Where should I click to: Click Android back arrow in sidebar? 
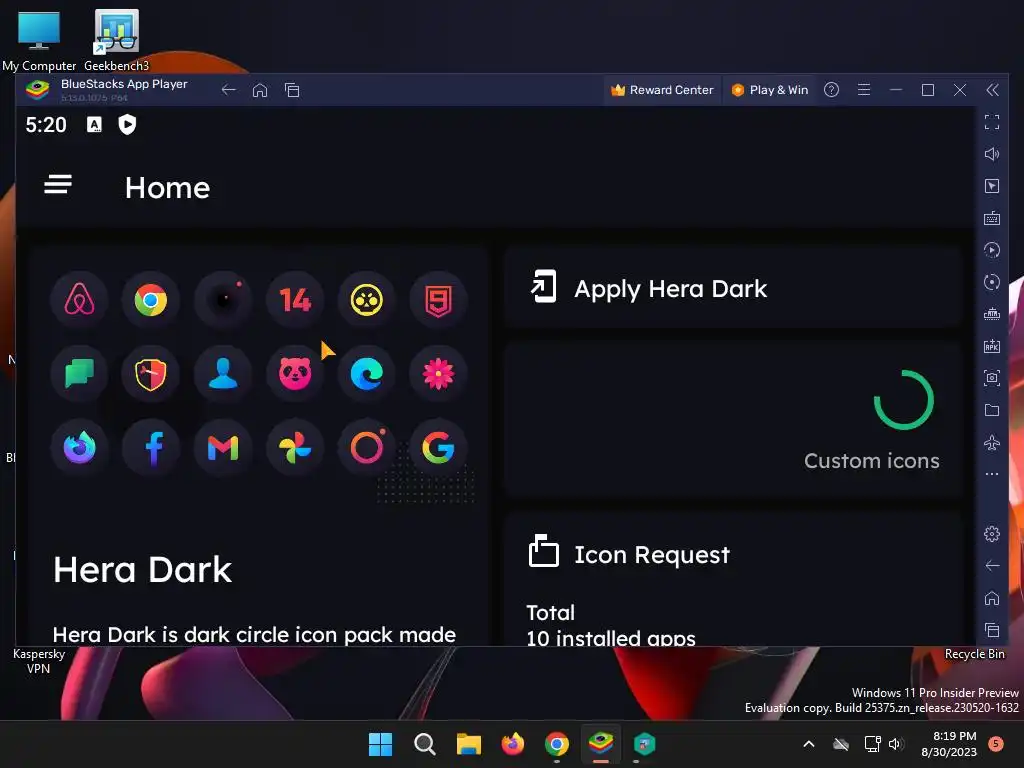(x=991, y=566)
